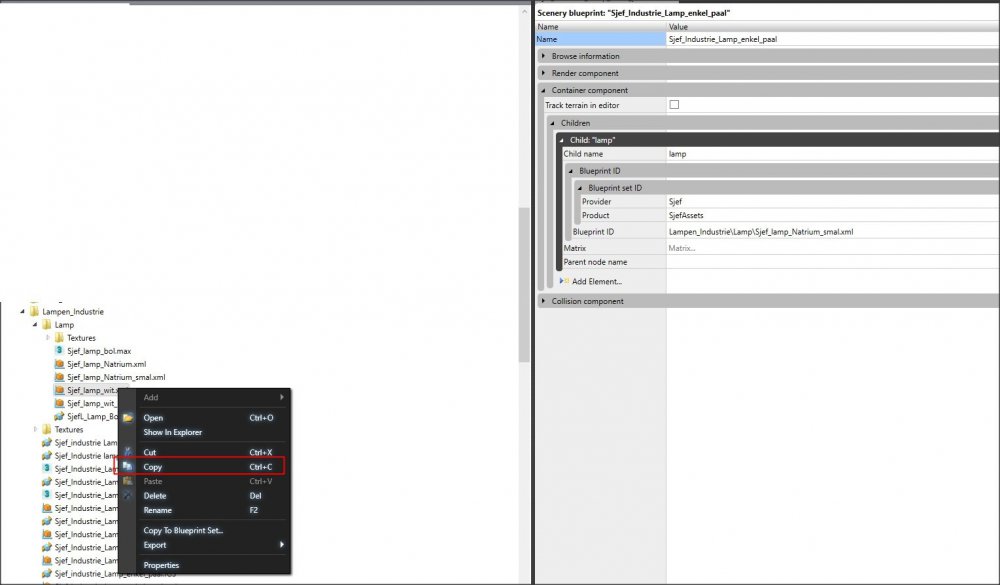Viewport: 1000px width, 585px height.
Task: Select the Sjef_lamp_bol.max file icon
Action: (59, 351)
